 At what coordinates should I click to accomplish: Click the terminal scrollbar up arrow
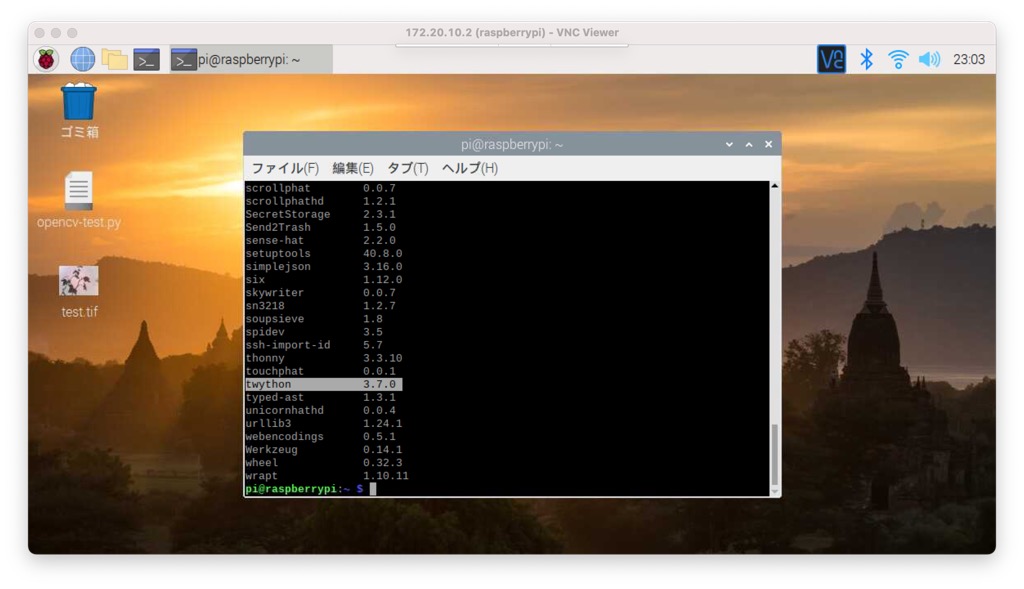pyautogui.click(x=775, y=187)
